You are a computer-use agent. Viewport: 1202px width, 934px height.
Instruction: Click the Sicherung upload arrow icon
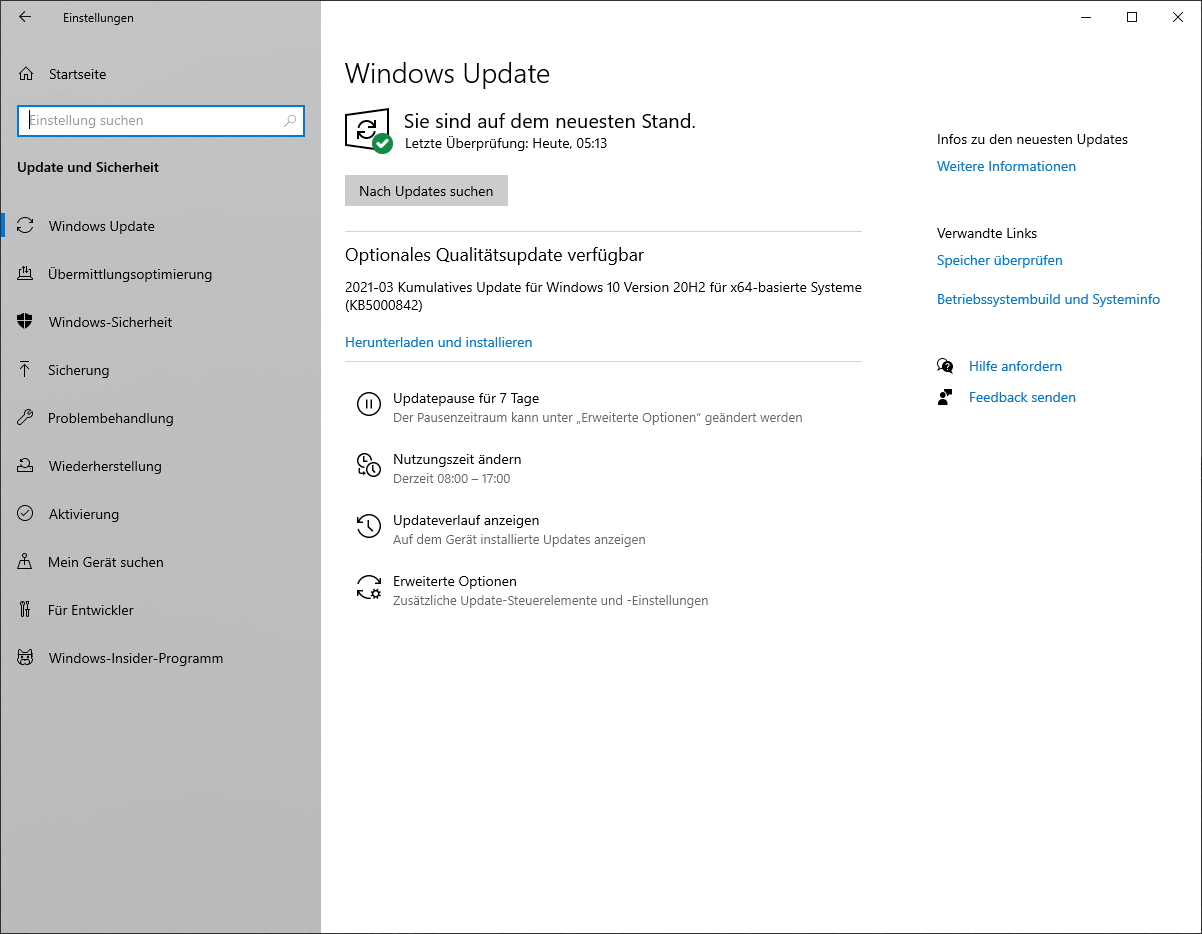pyautogui.click(x=26, y=370)
